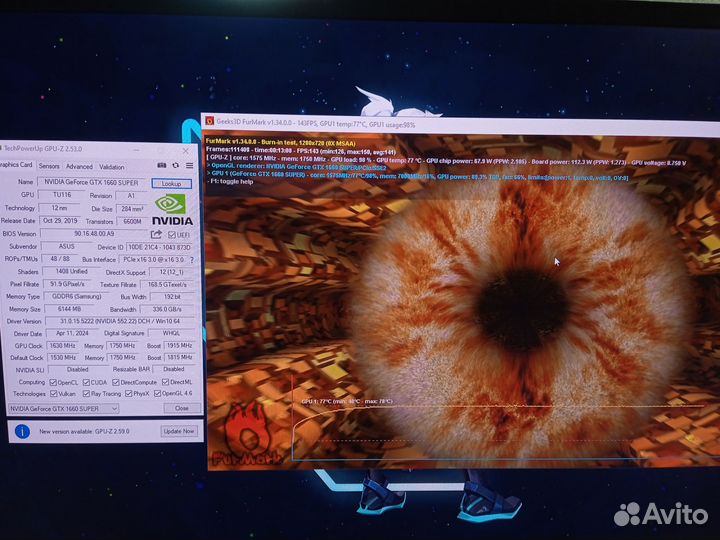
Task: Open the GPU selection dropdown at bottom
Action: 63,408
